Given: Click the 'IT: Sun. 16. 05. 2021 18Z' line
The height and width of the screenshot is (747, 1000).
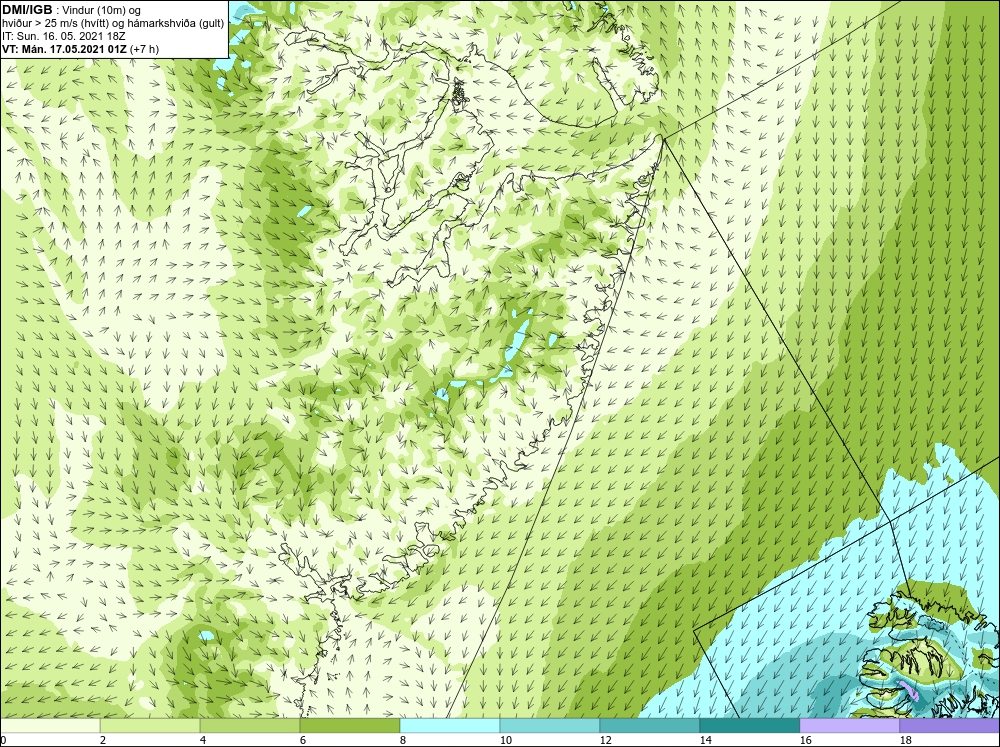Looking at the screenshot, I should pyautogui.click(x=63, y=36).
